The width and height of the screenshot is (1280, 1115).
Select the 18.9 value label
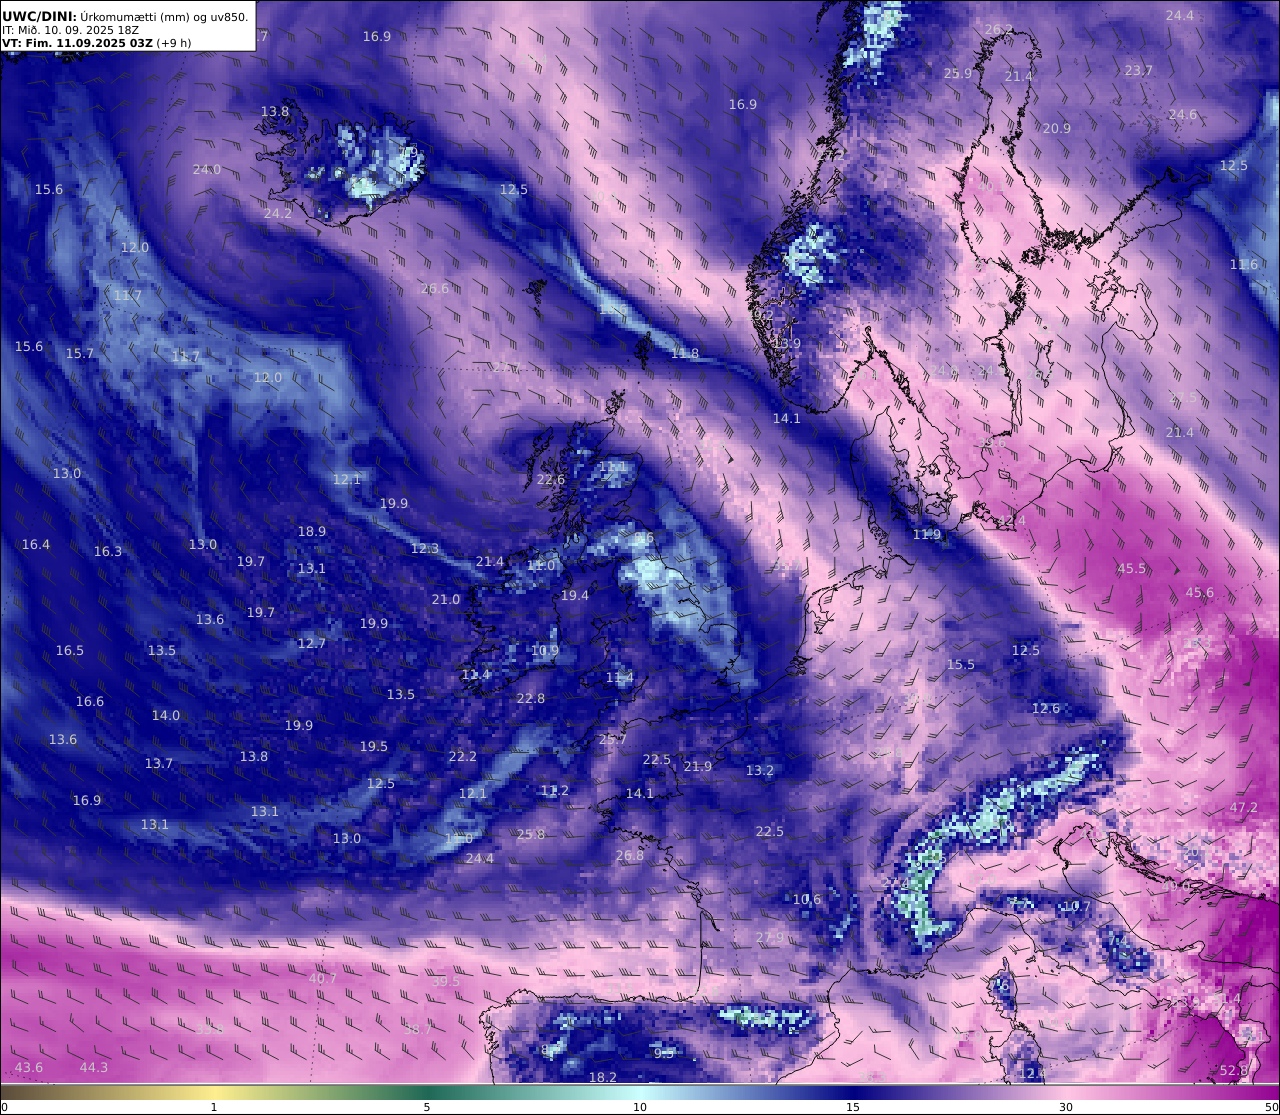coord(312,532)
